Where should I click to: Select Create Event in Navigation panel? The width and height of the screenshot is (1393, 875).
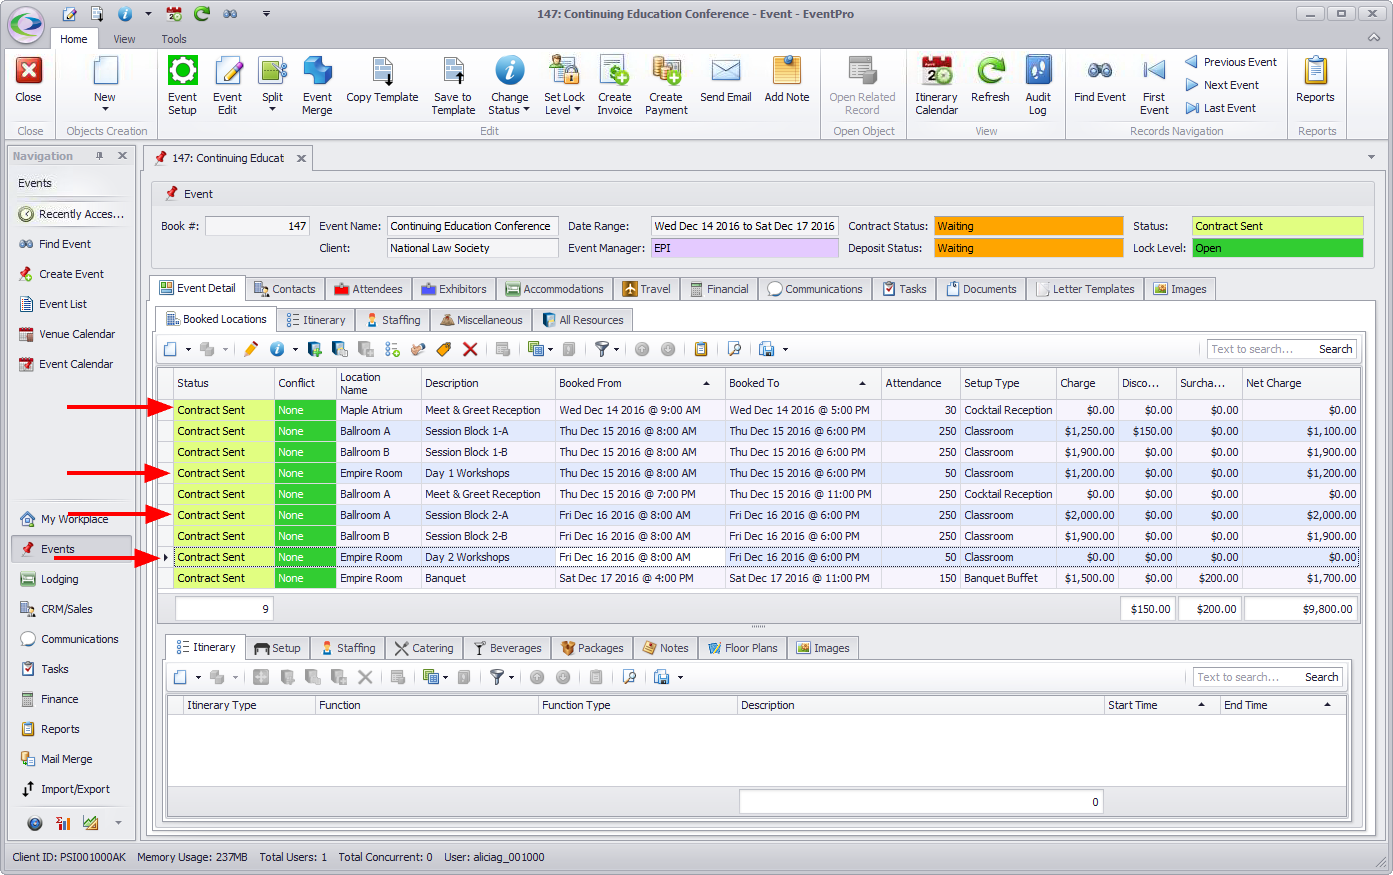[x=61, y=274]
